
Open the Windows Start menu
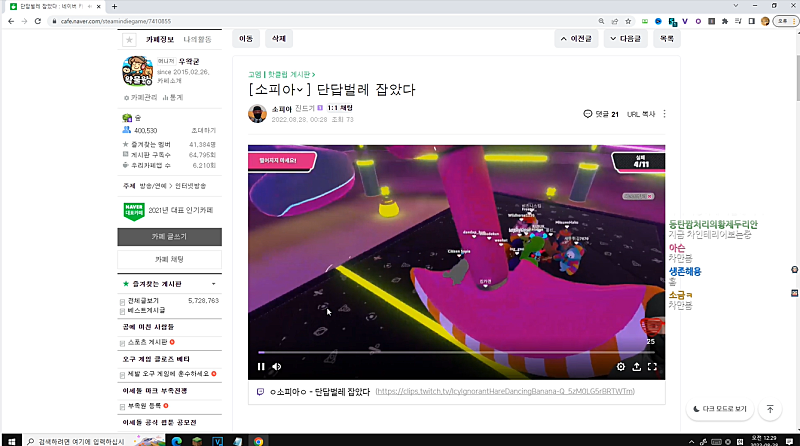(12, 441)
